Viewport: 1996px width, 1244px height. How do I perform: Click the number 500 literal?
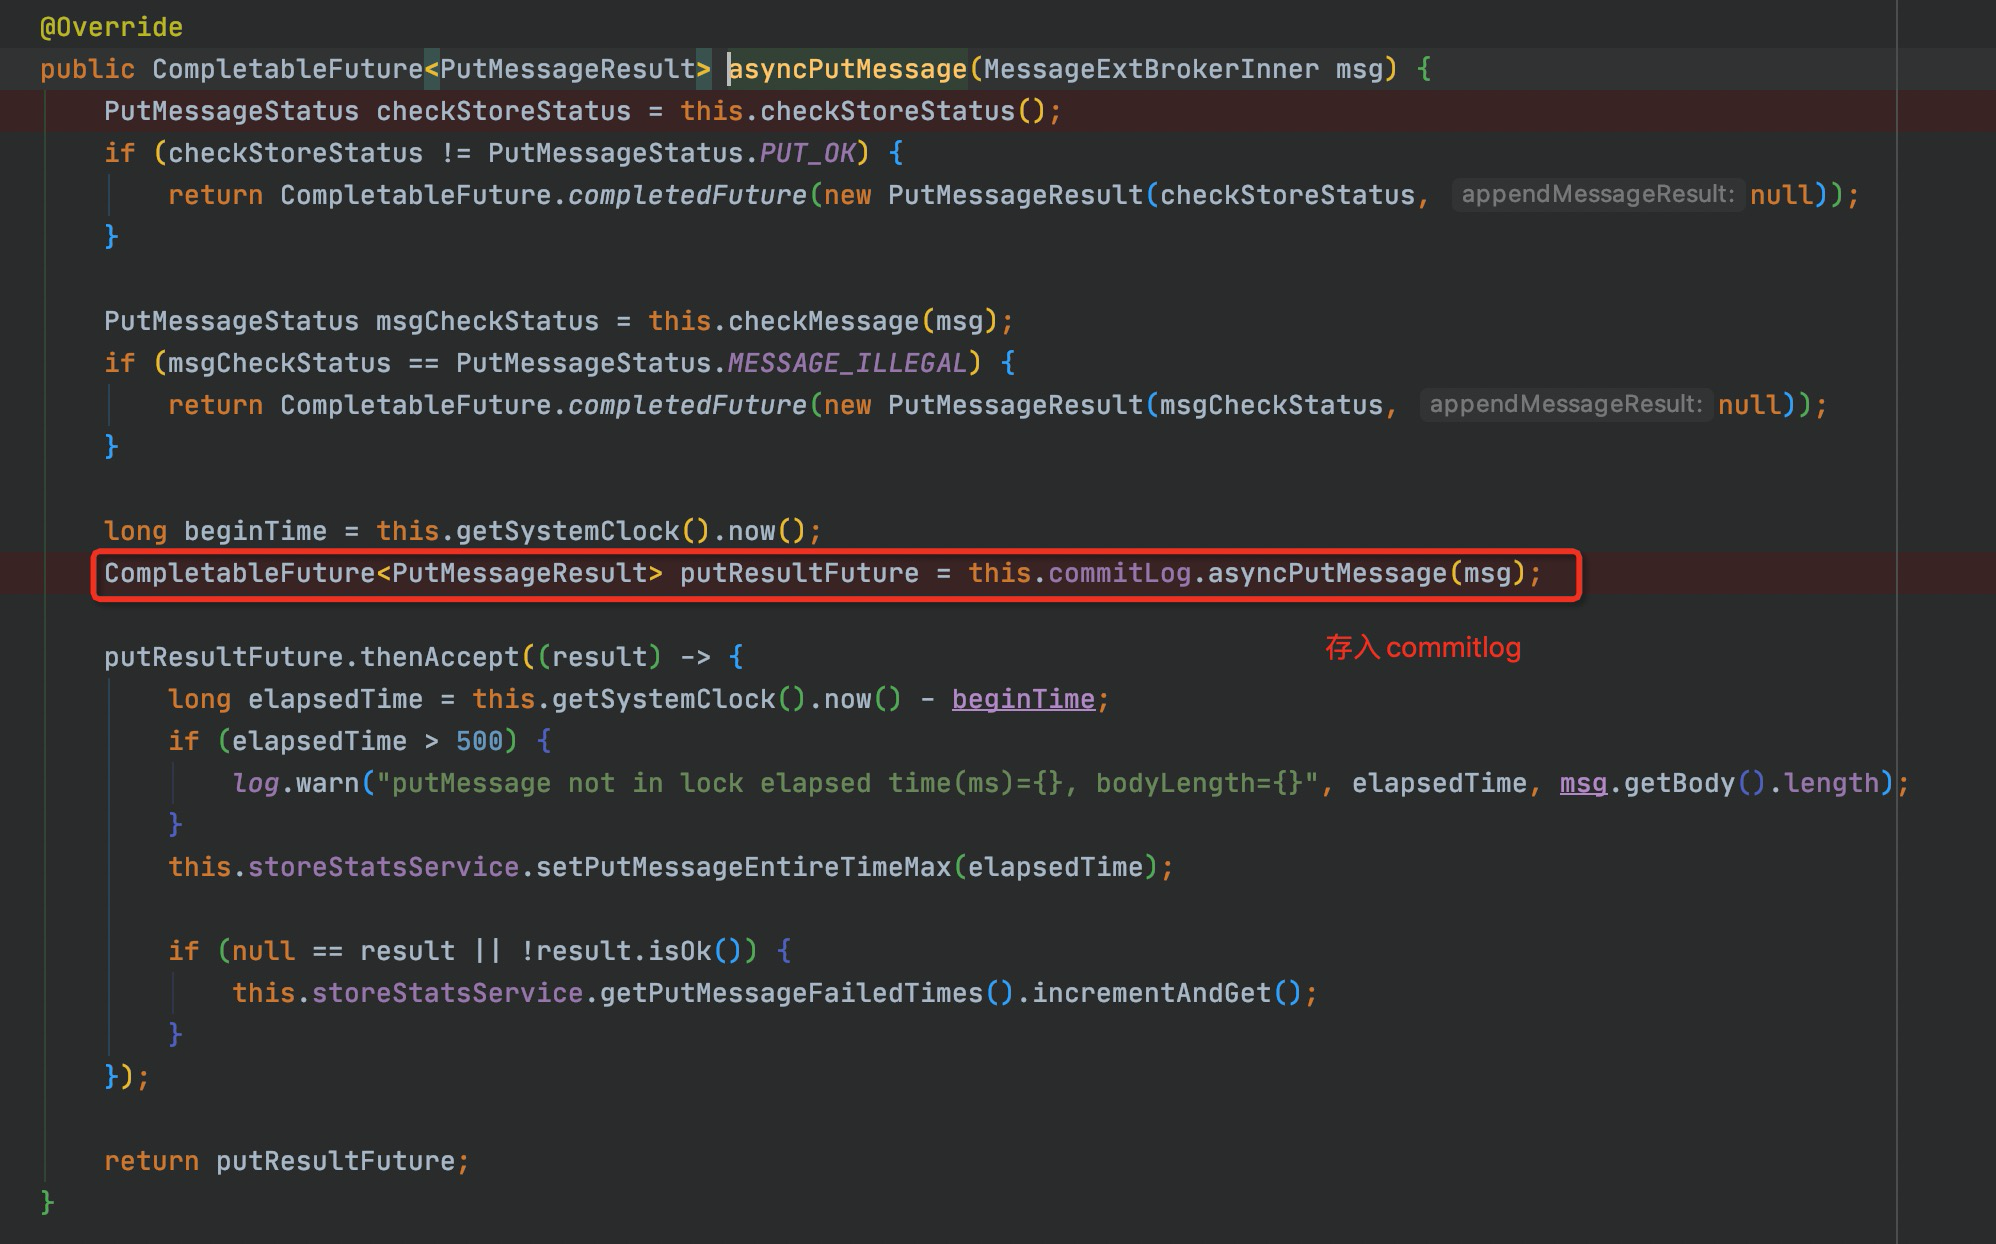[479, 741]
